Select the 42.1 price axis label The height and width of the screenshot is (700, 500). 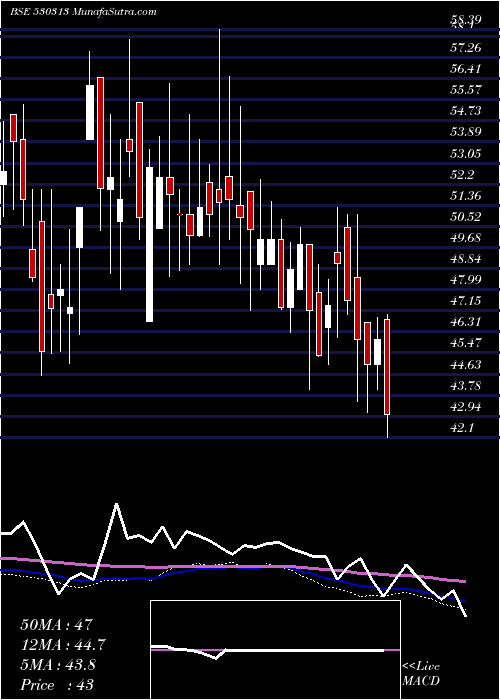click(462, 428)
